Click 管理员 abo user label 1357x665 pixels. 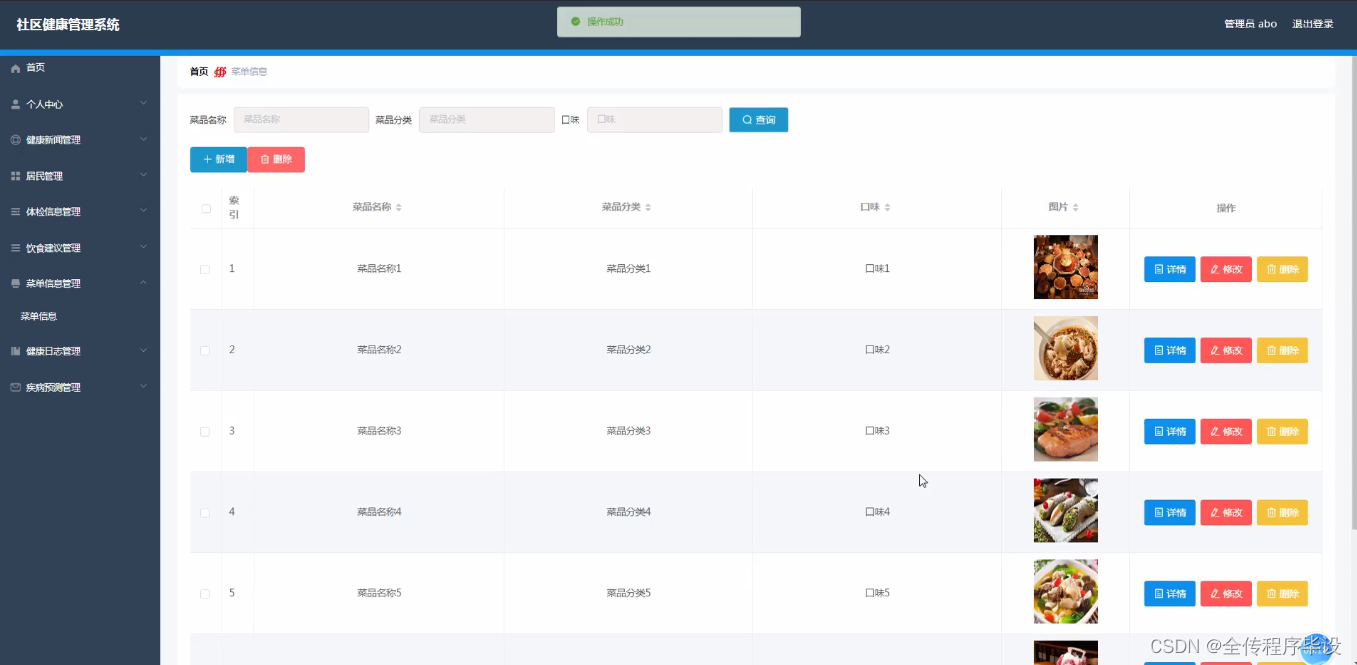click(1250, 24)
